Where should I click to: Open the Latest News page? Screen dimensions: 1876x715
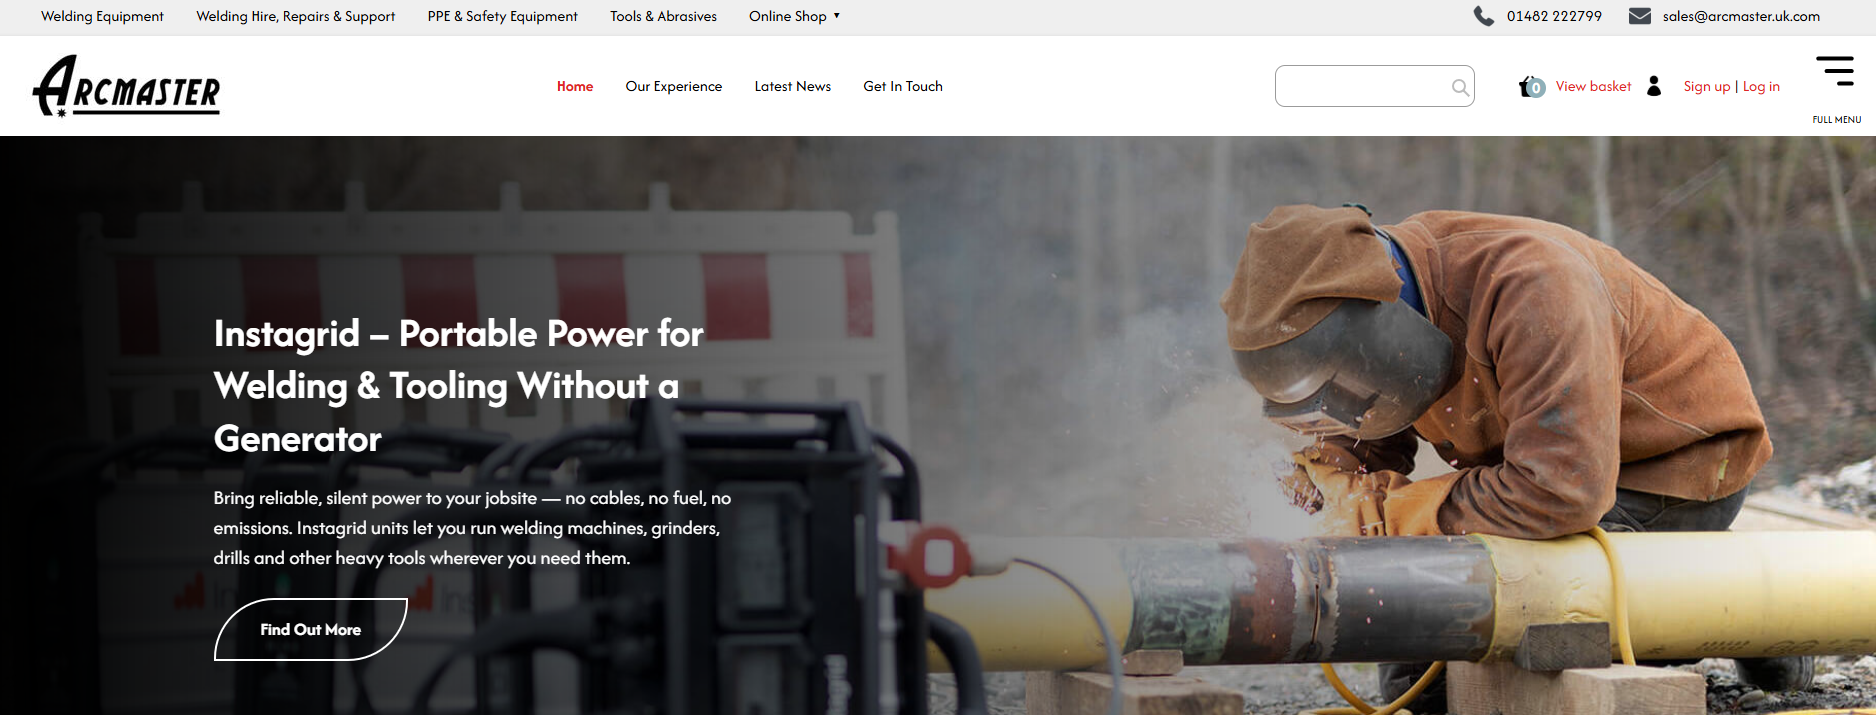[792, 86]
